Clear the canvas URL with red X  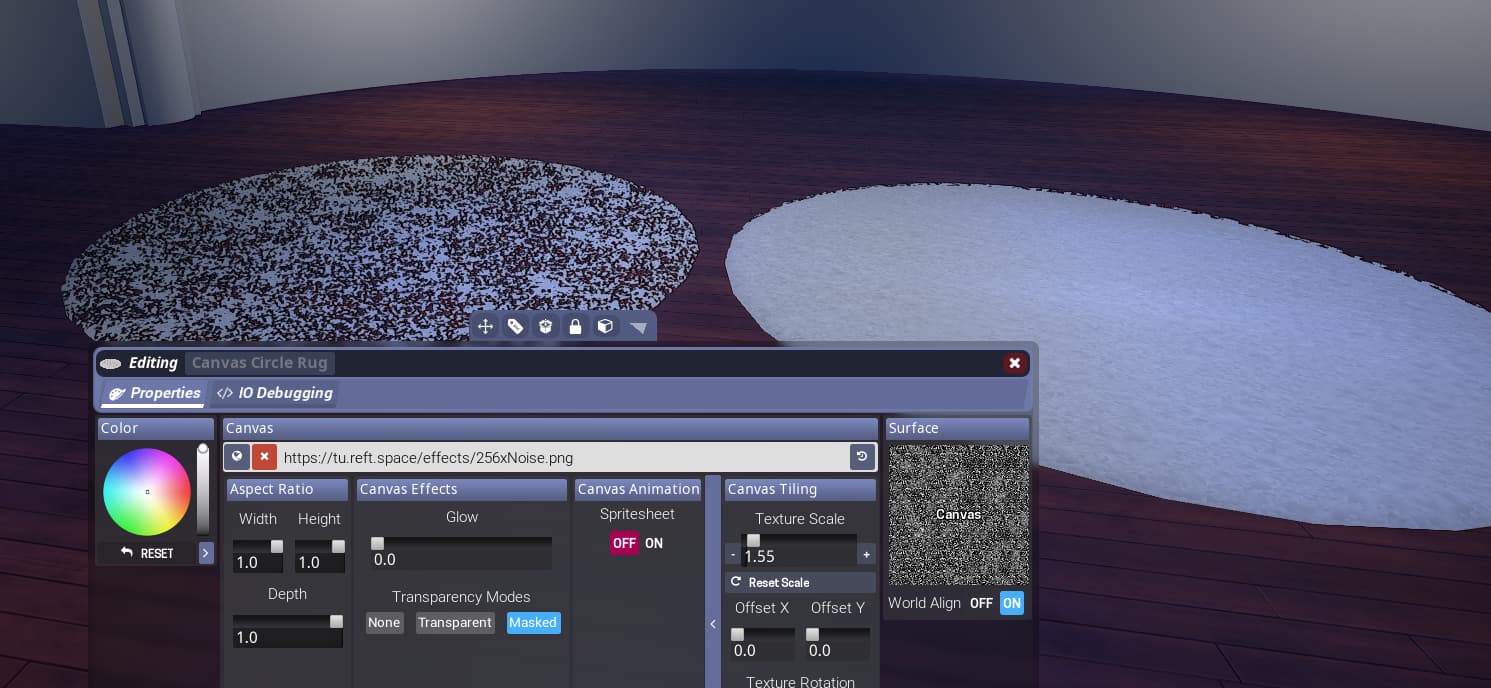coord(264,457)
